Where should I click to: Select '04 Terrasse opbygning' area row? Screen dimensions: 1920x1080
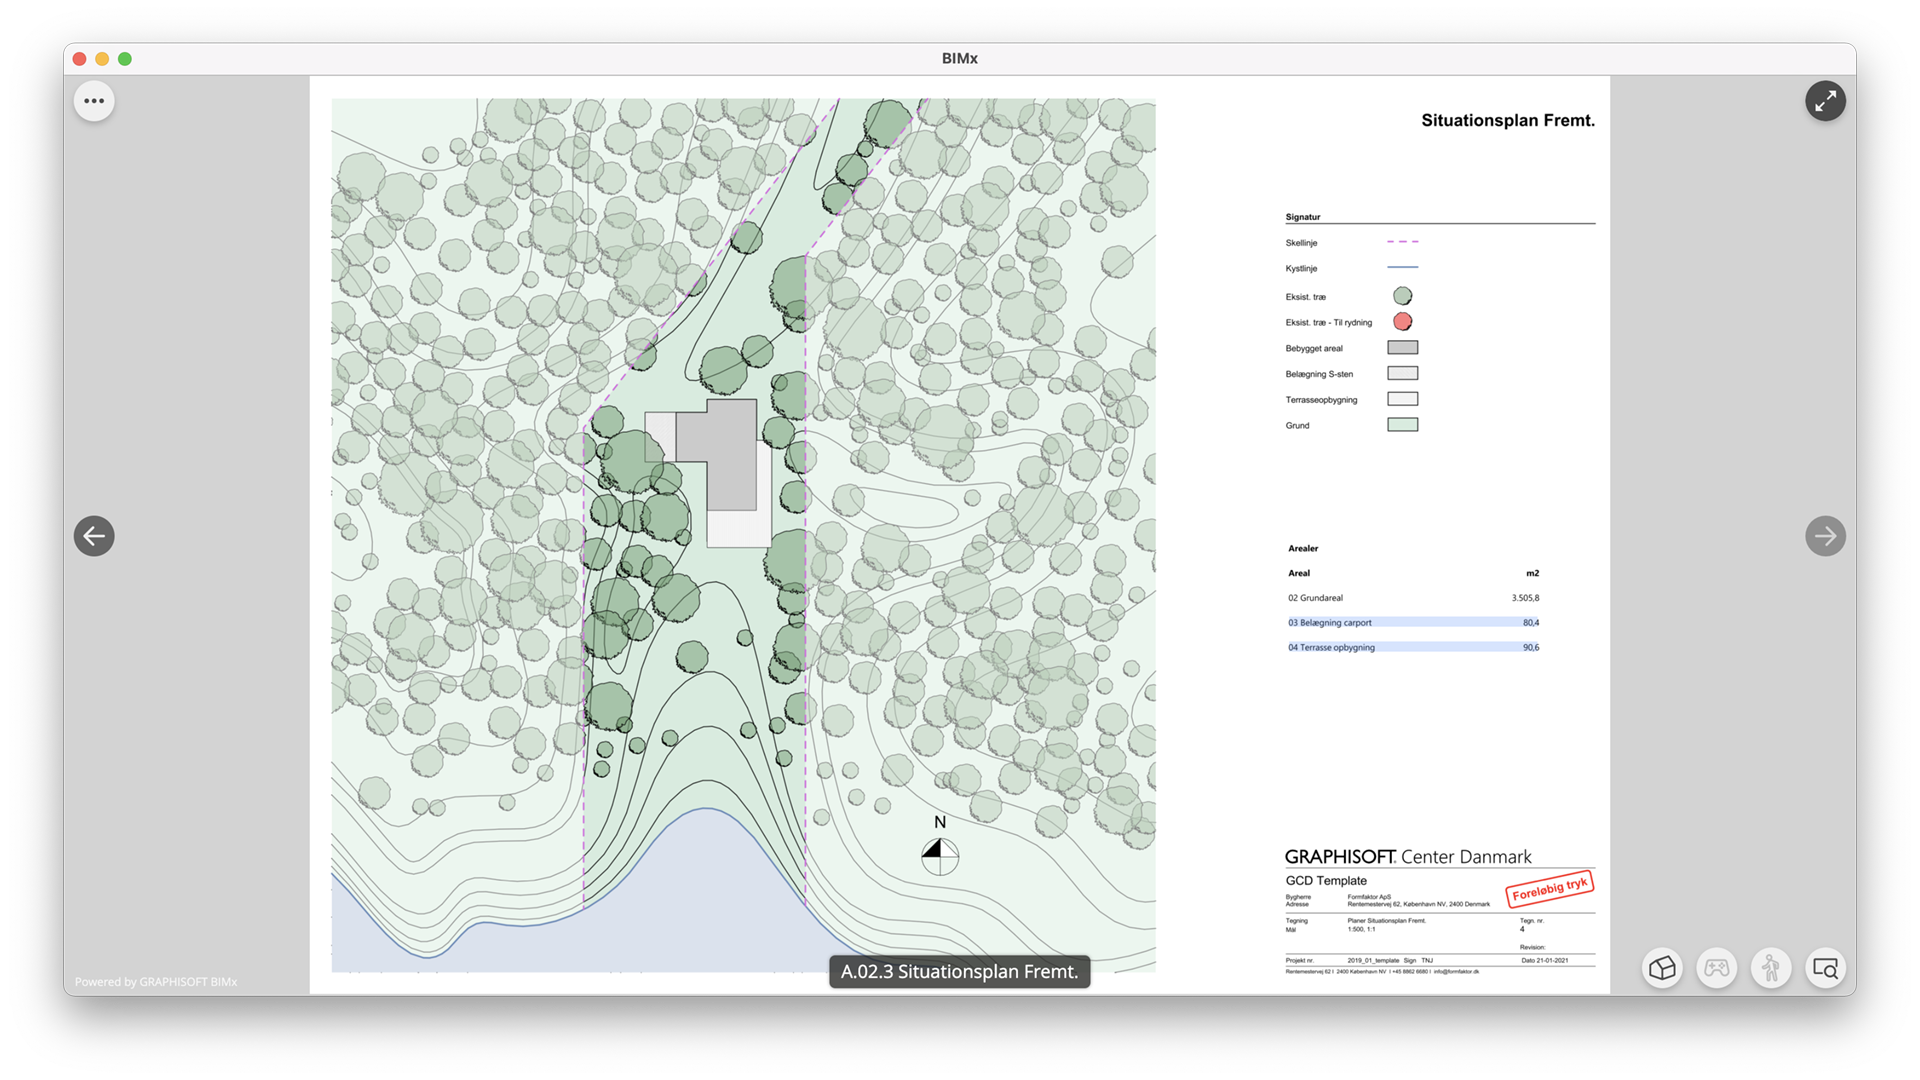(x=1413, y=647)
